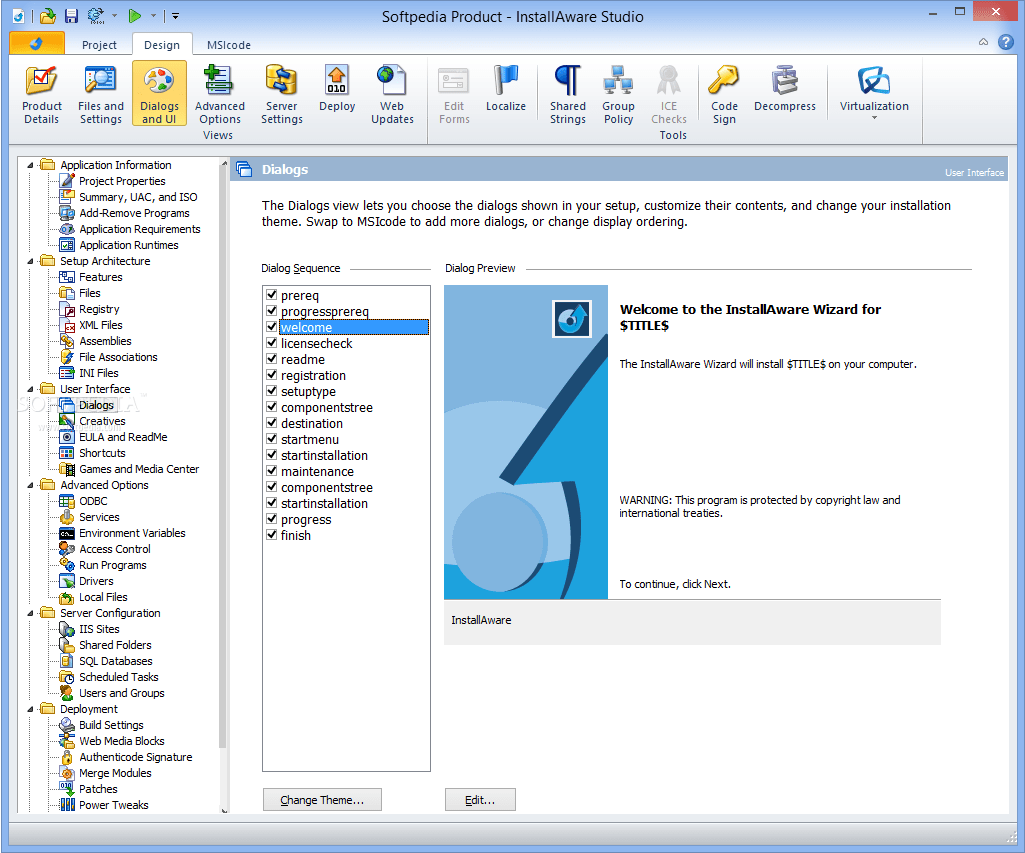Collapse the ribbon with the arrow

(x=983, y=42)
